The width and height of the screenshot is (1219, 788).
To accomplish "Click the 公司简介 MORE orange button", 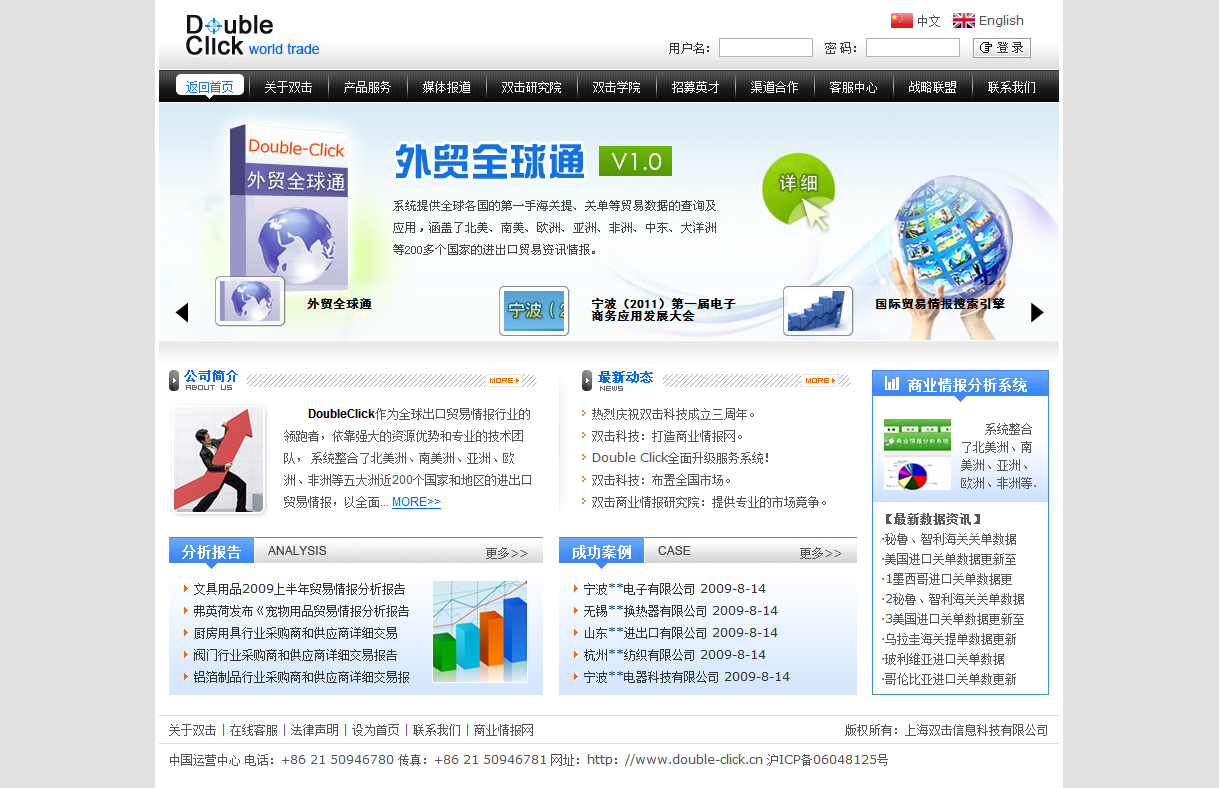I will click(x=504, y=380).
